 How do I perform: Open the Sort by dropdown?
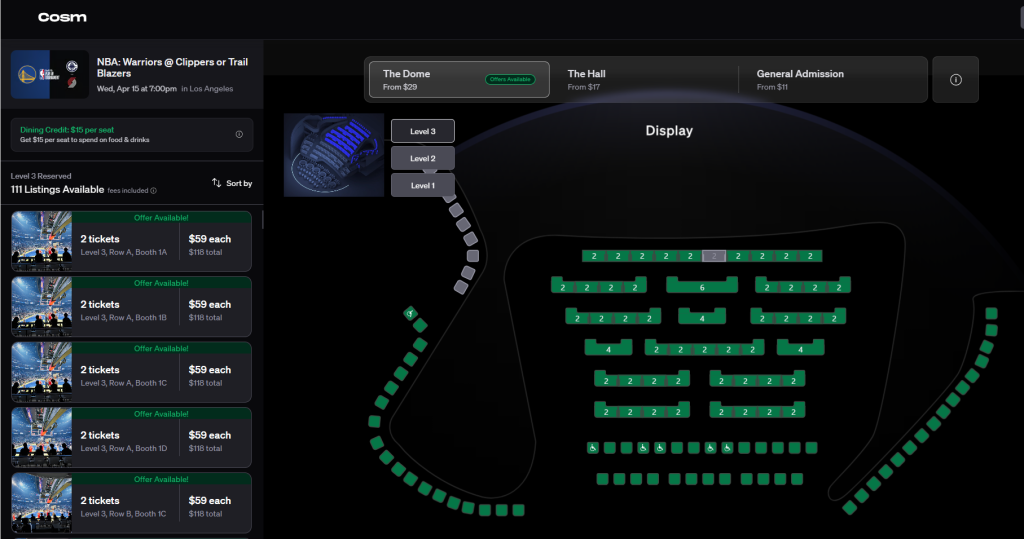(232, 183)
